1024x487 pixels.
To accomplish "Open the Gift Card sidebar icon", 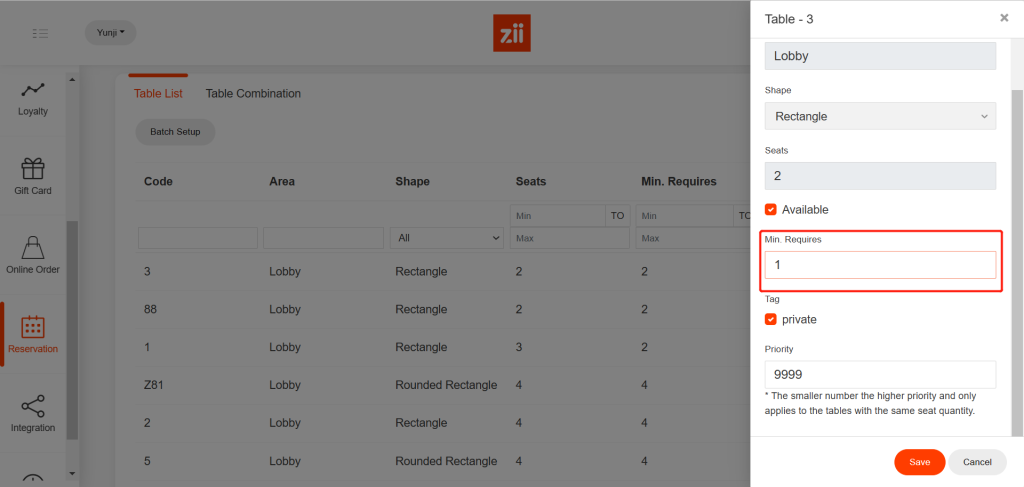I will click(x=33, y=169).
